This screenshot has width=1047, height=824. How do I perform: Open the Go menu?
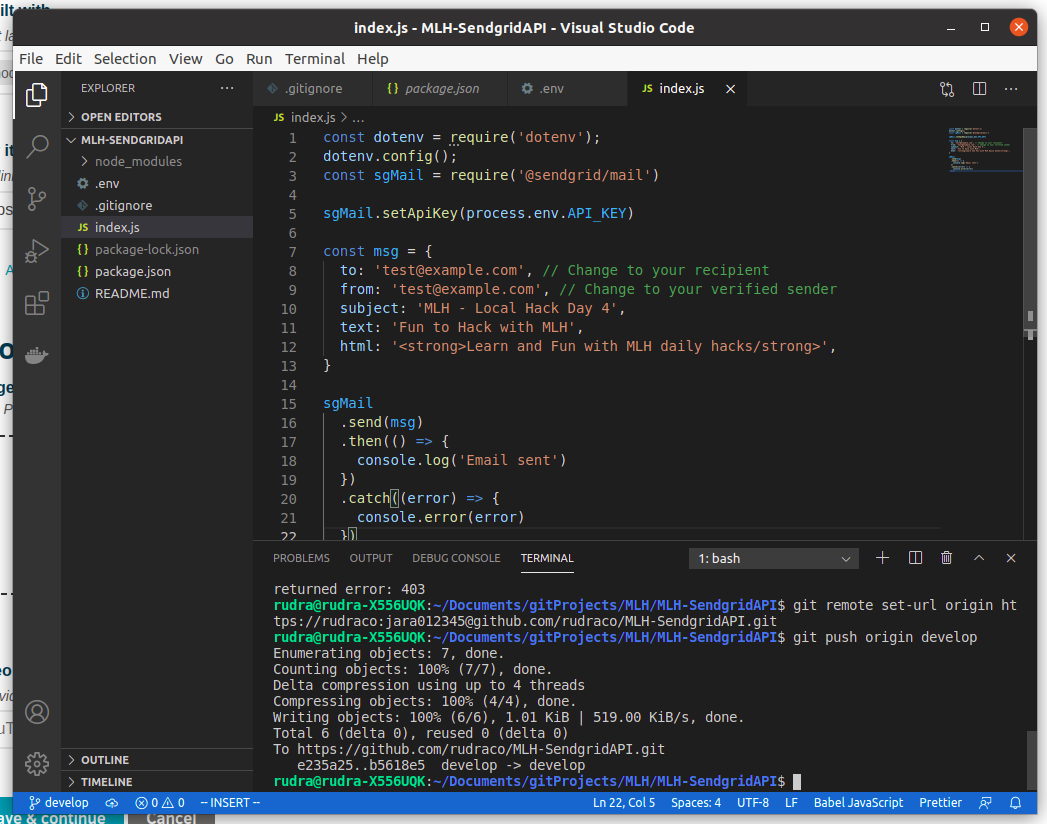tap(224, 59)
